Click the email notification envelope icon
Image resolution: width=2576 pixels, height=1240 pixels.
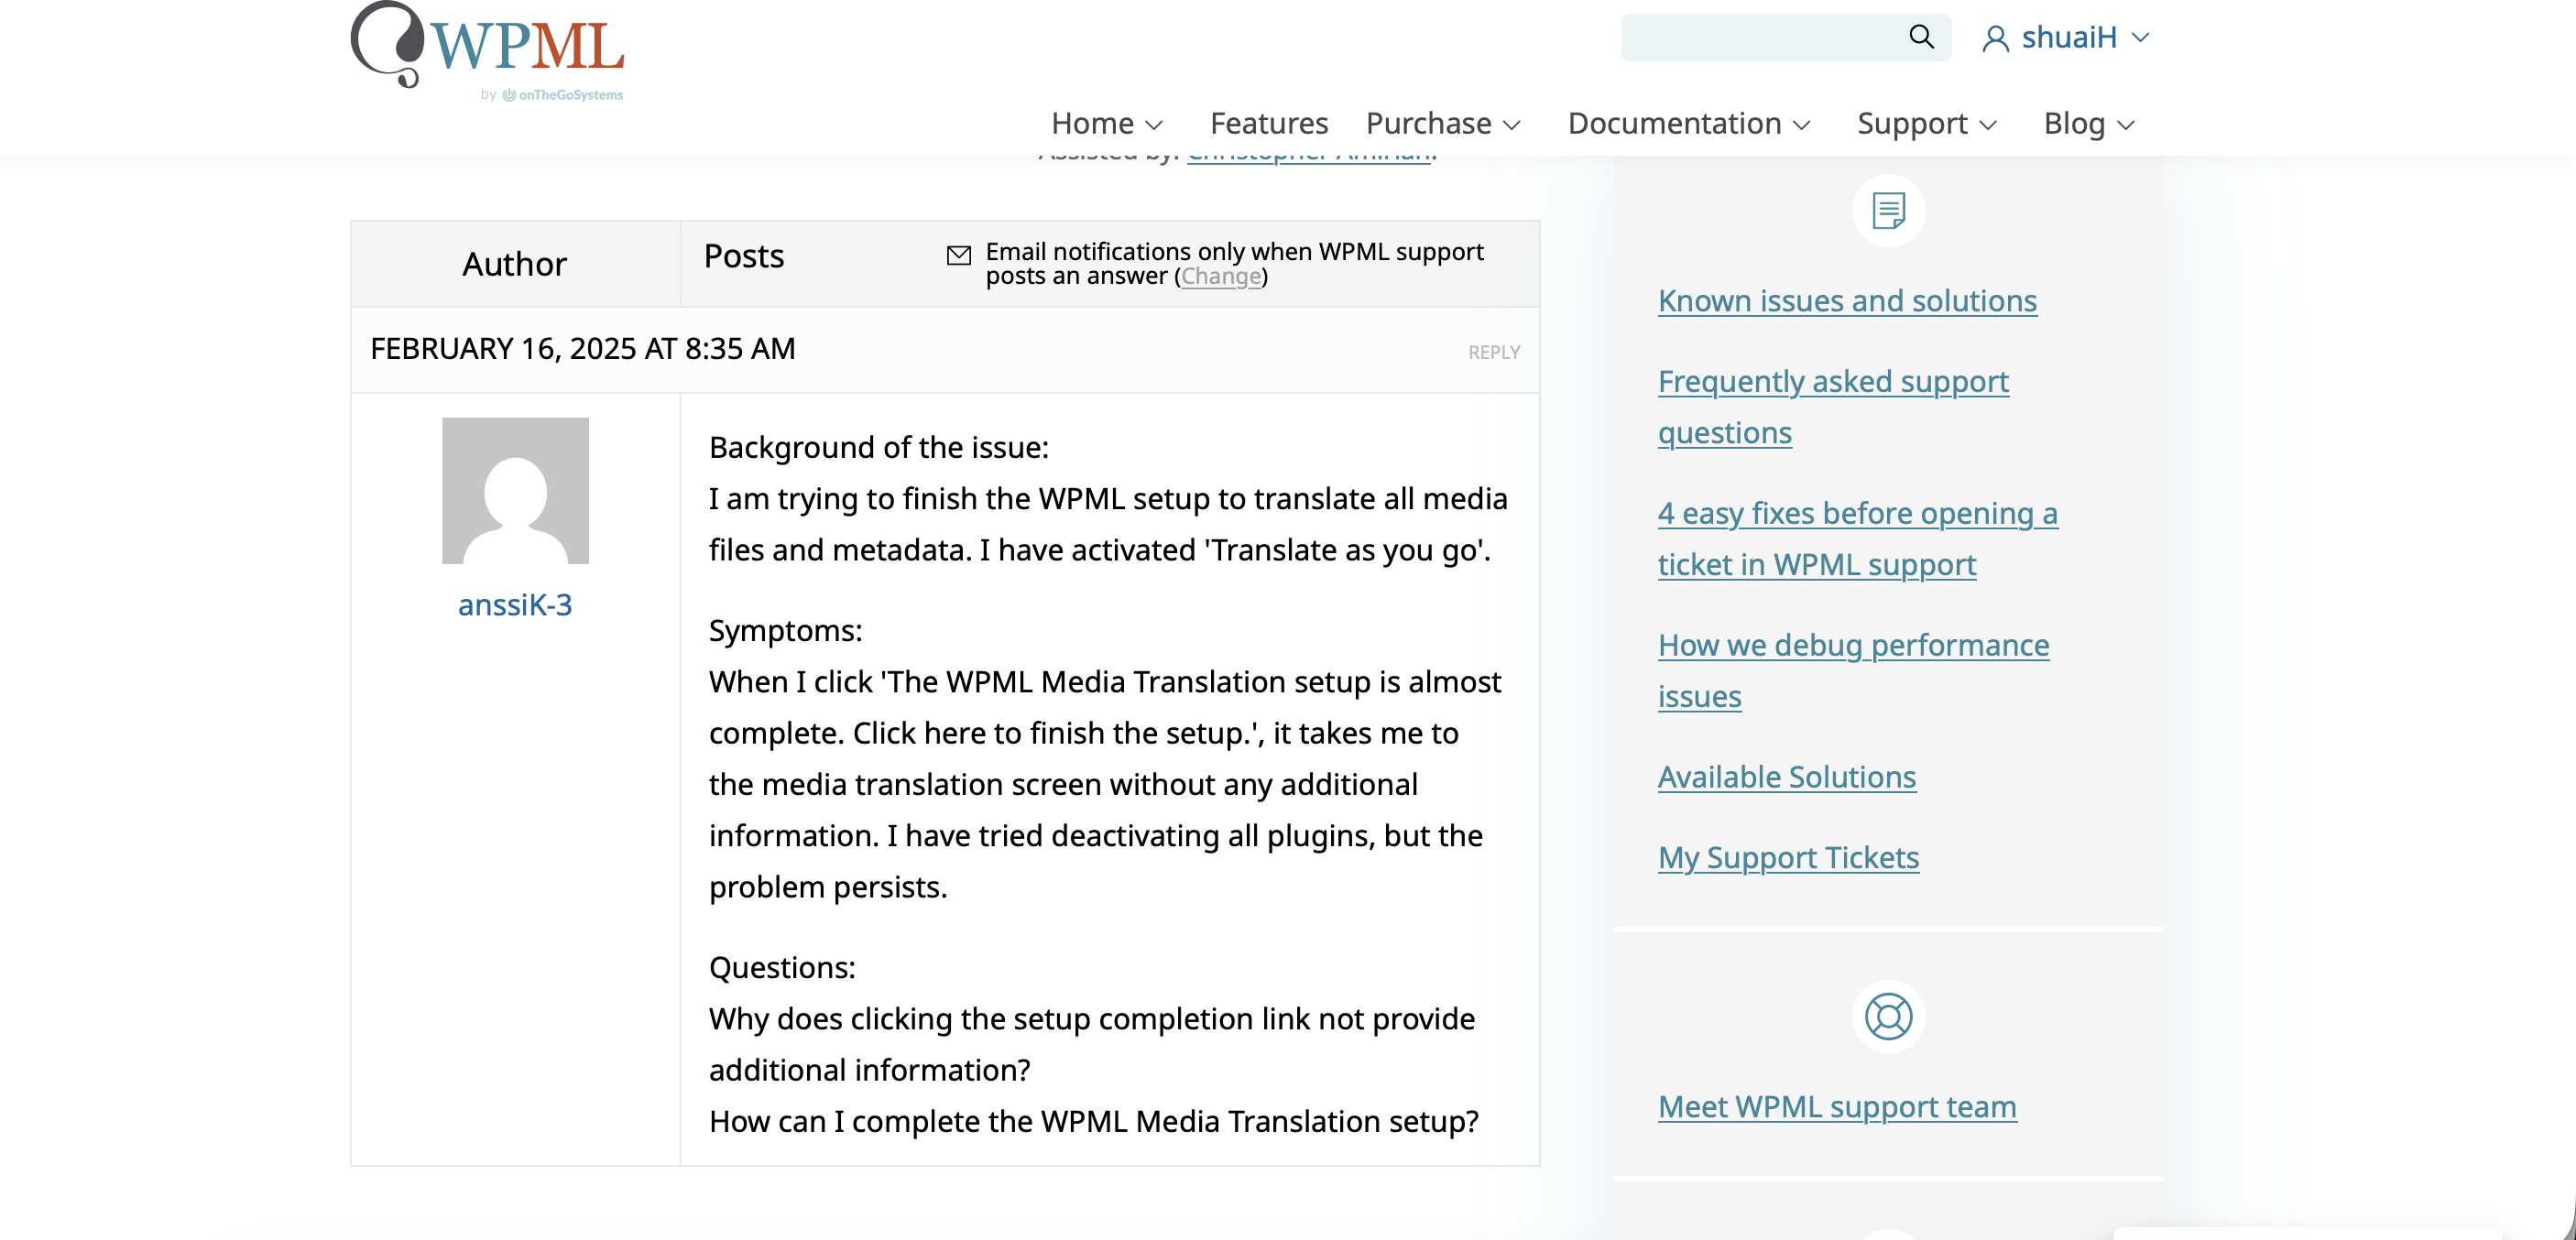click(958, 255)
